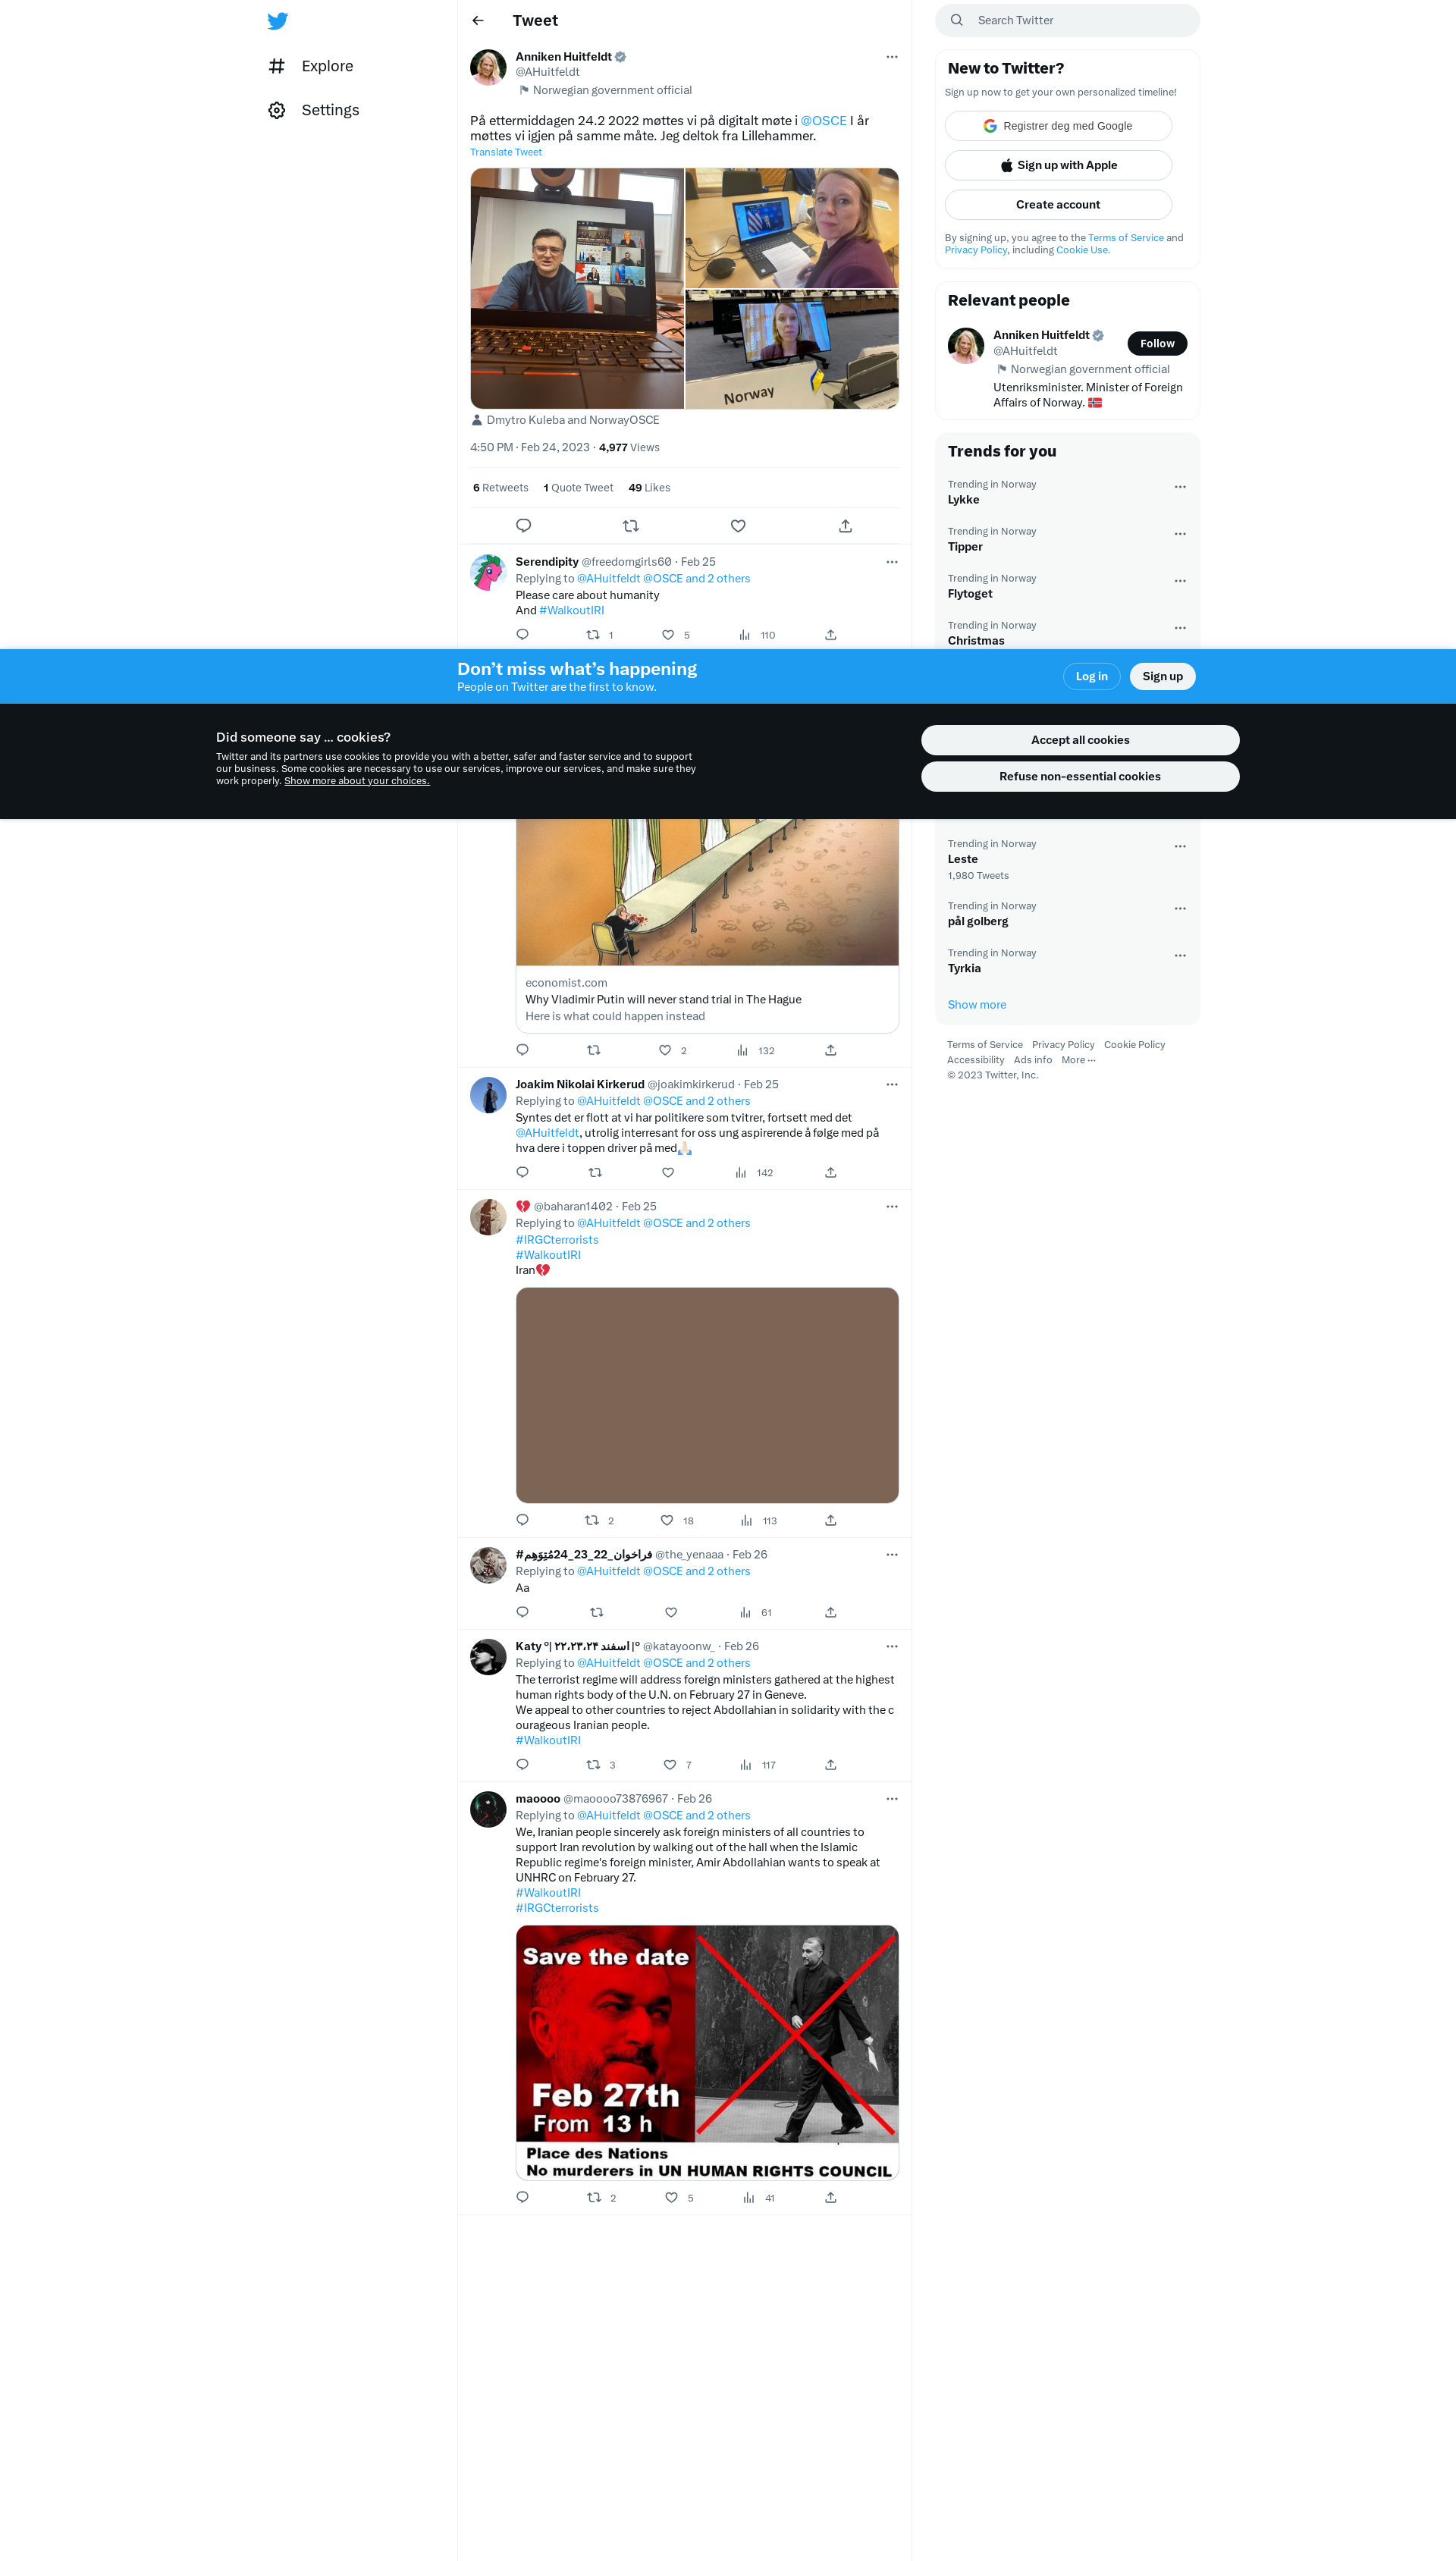Viewport: 1456px width, 2561px height.
Task: Share maoooo's reply
Action: pos(830,2198)
